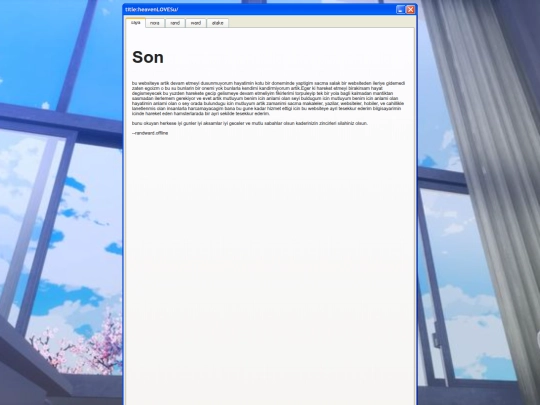Switch to the 'ward' tab

196,23
